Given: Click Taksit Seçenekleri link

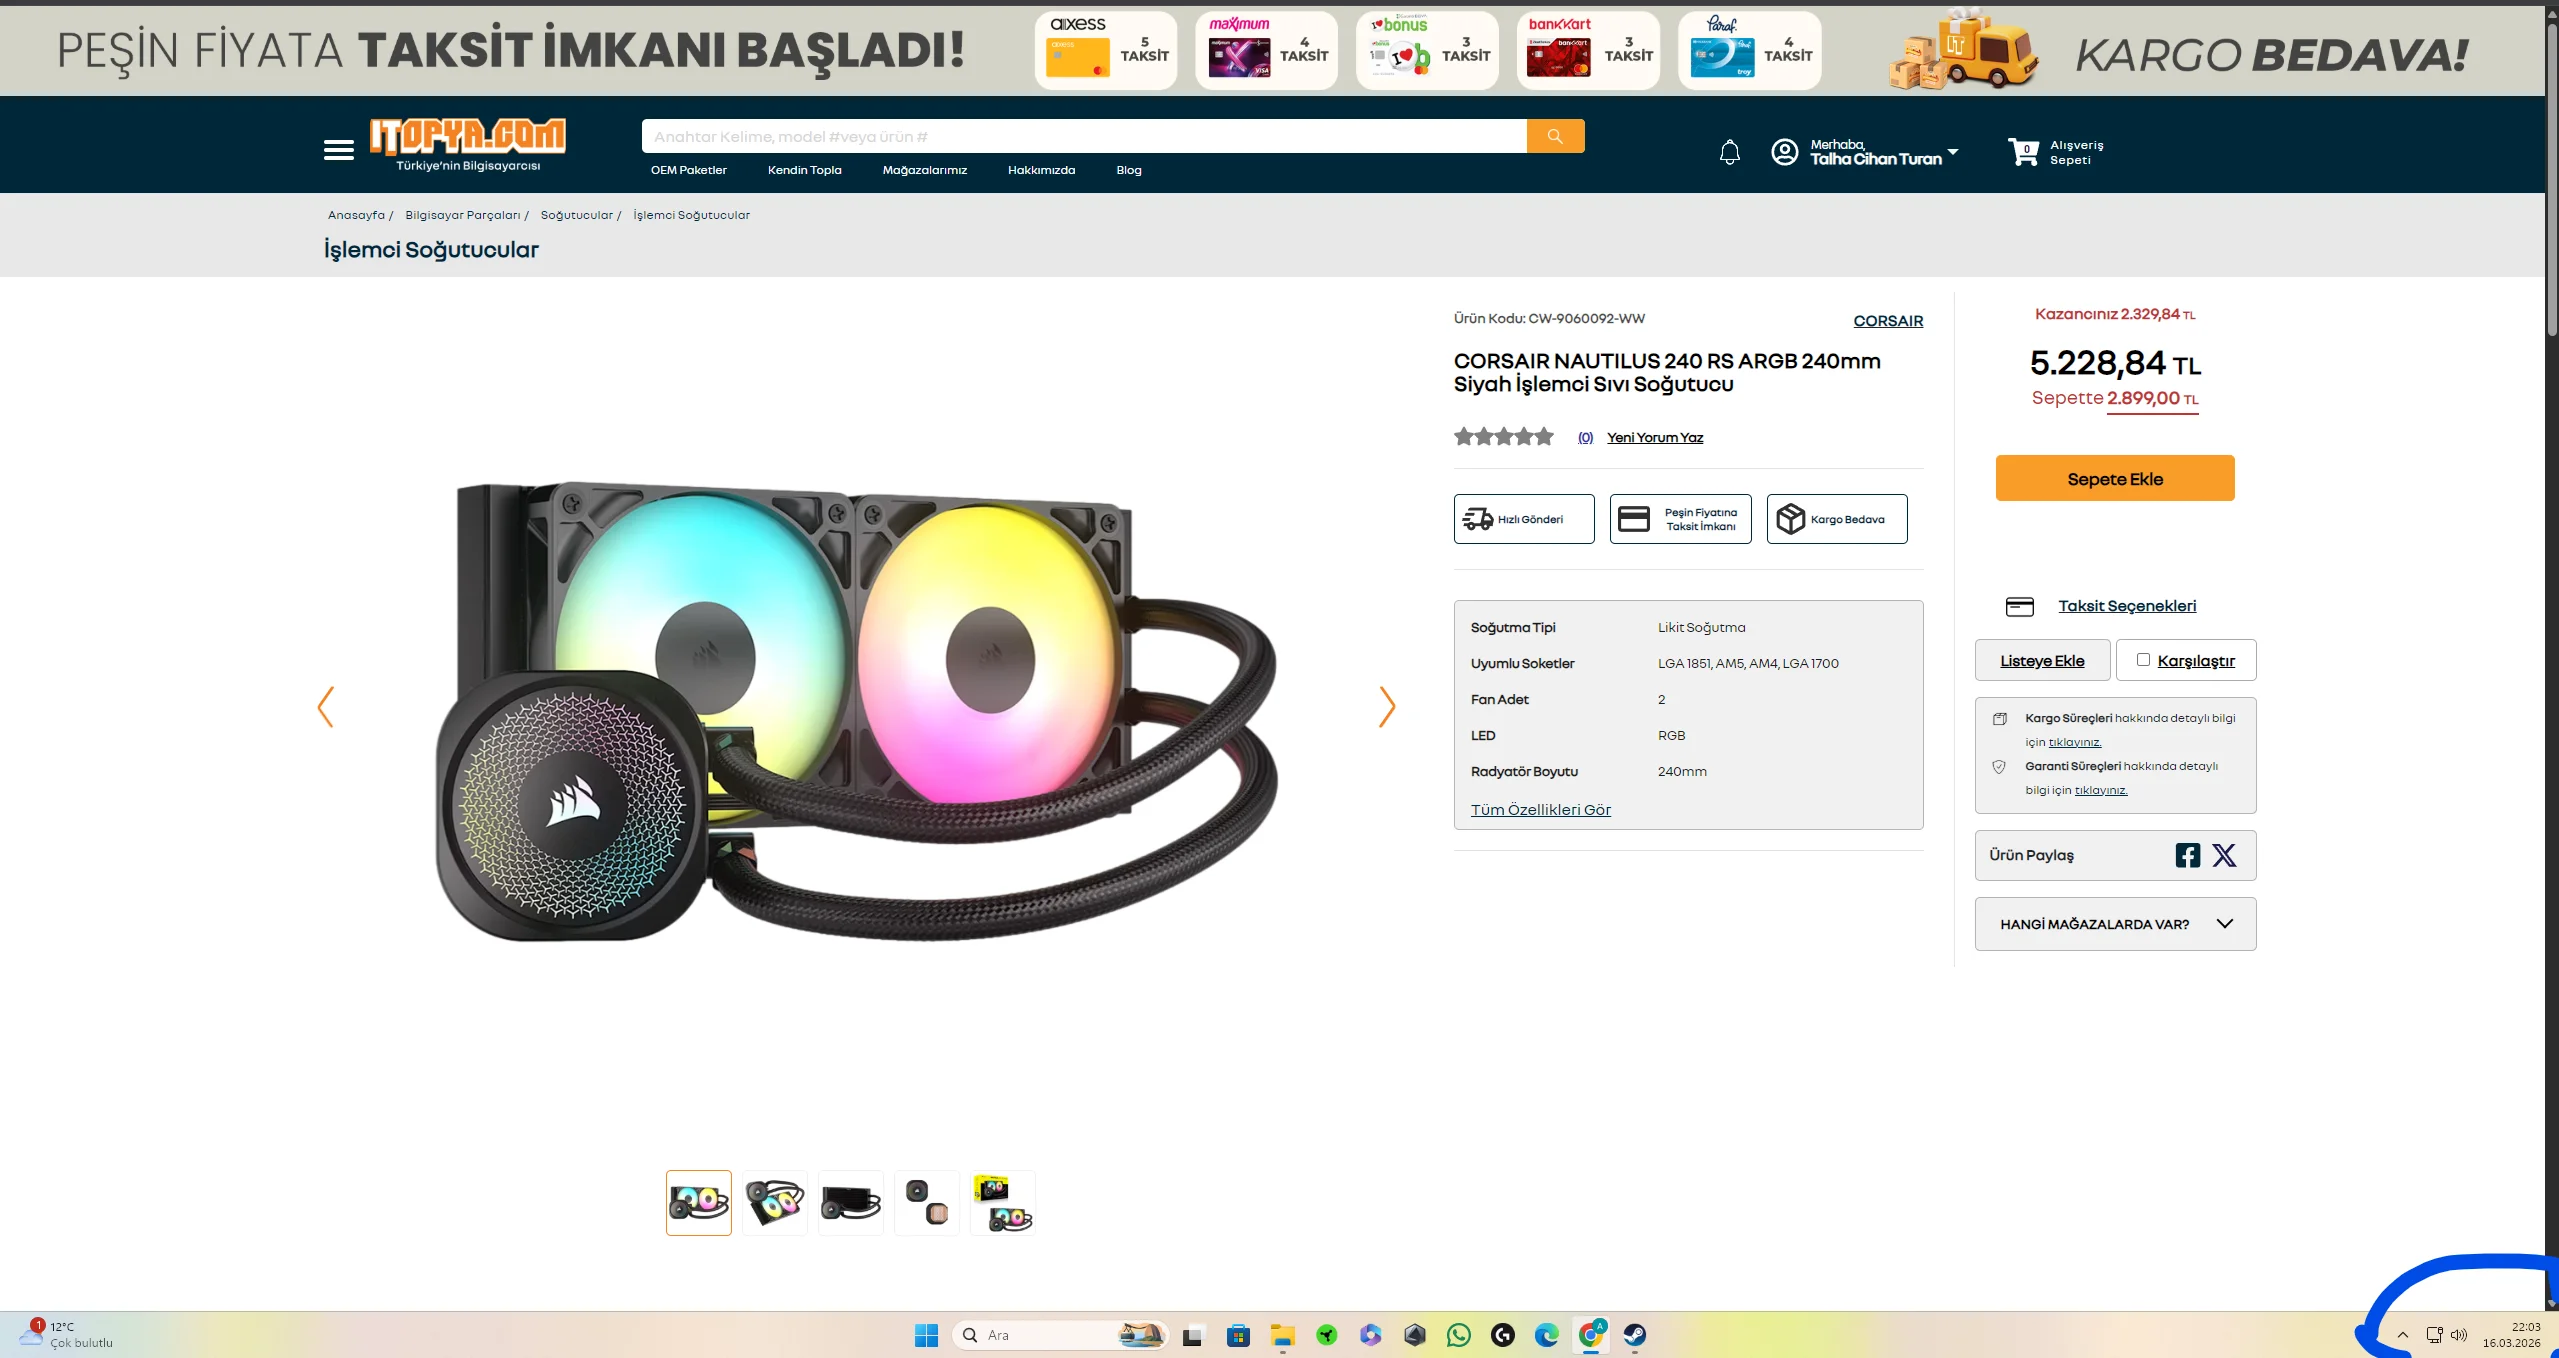Looking at the screenshot, I should click(2126, 606).
